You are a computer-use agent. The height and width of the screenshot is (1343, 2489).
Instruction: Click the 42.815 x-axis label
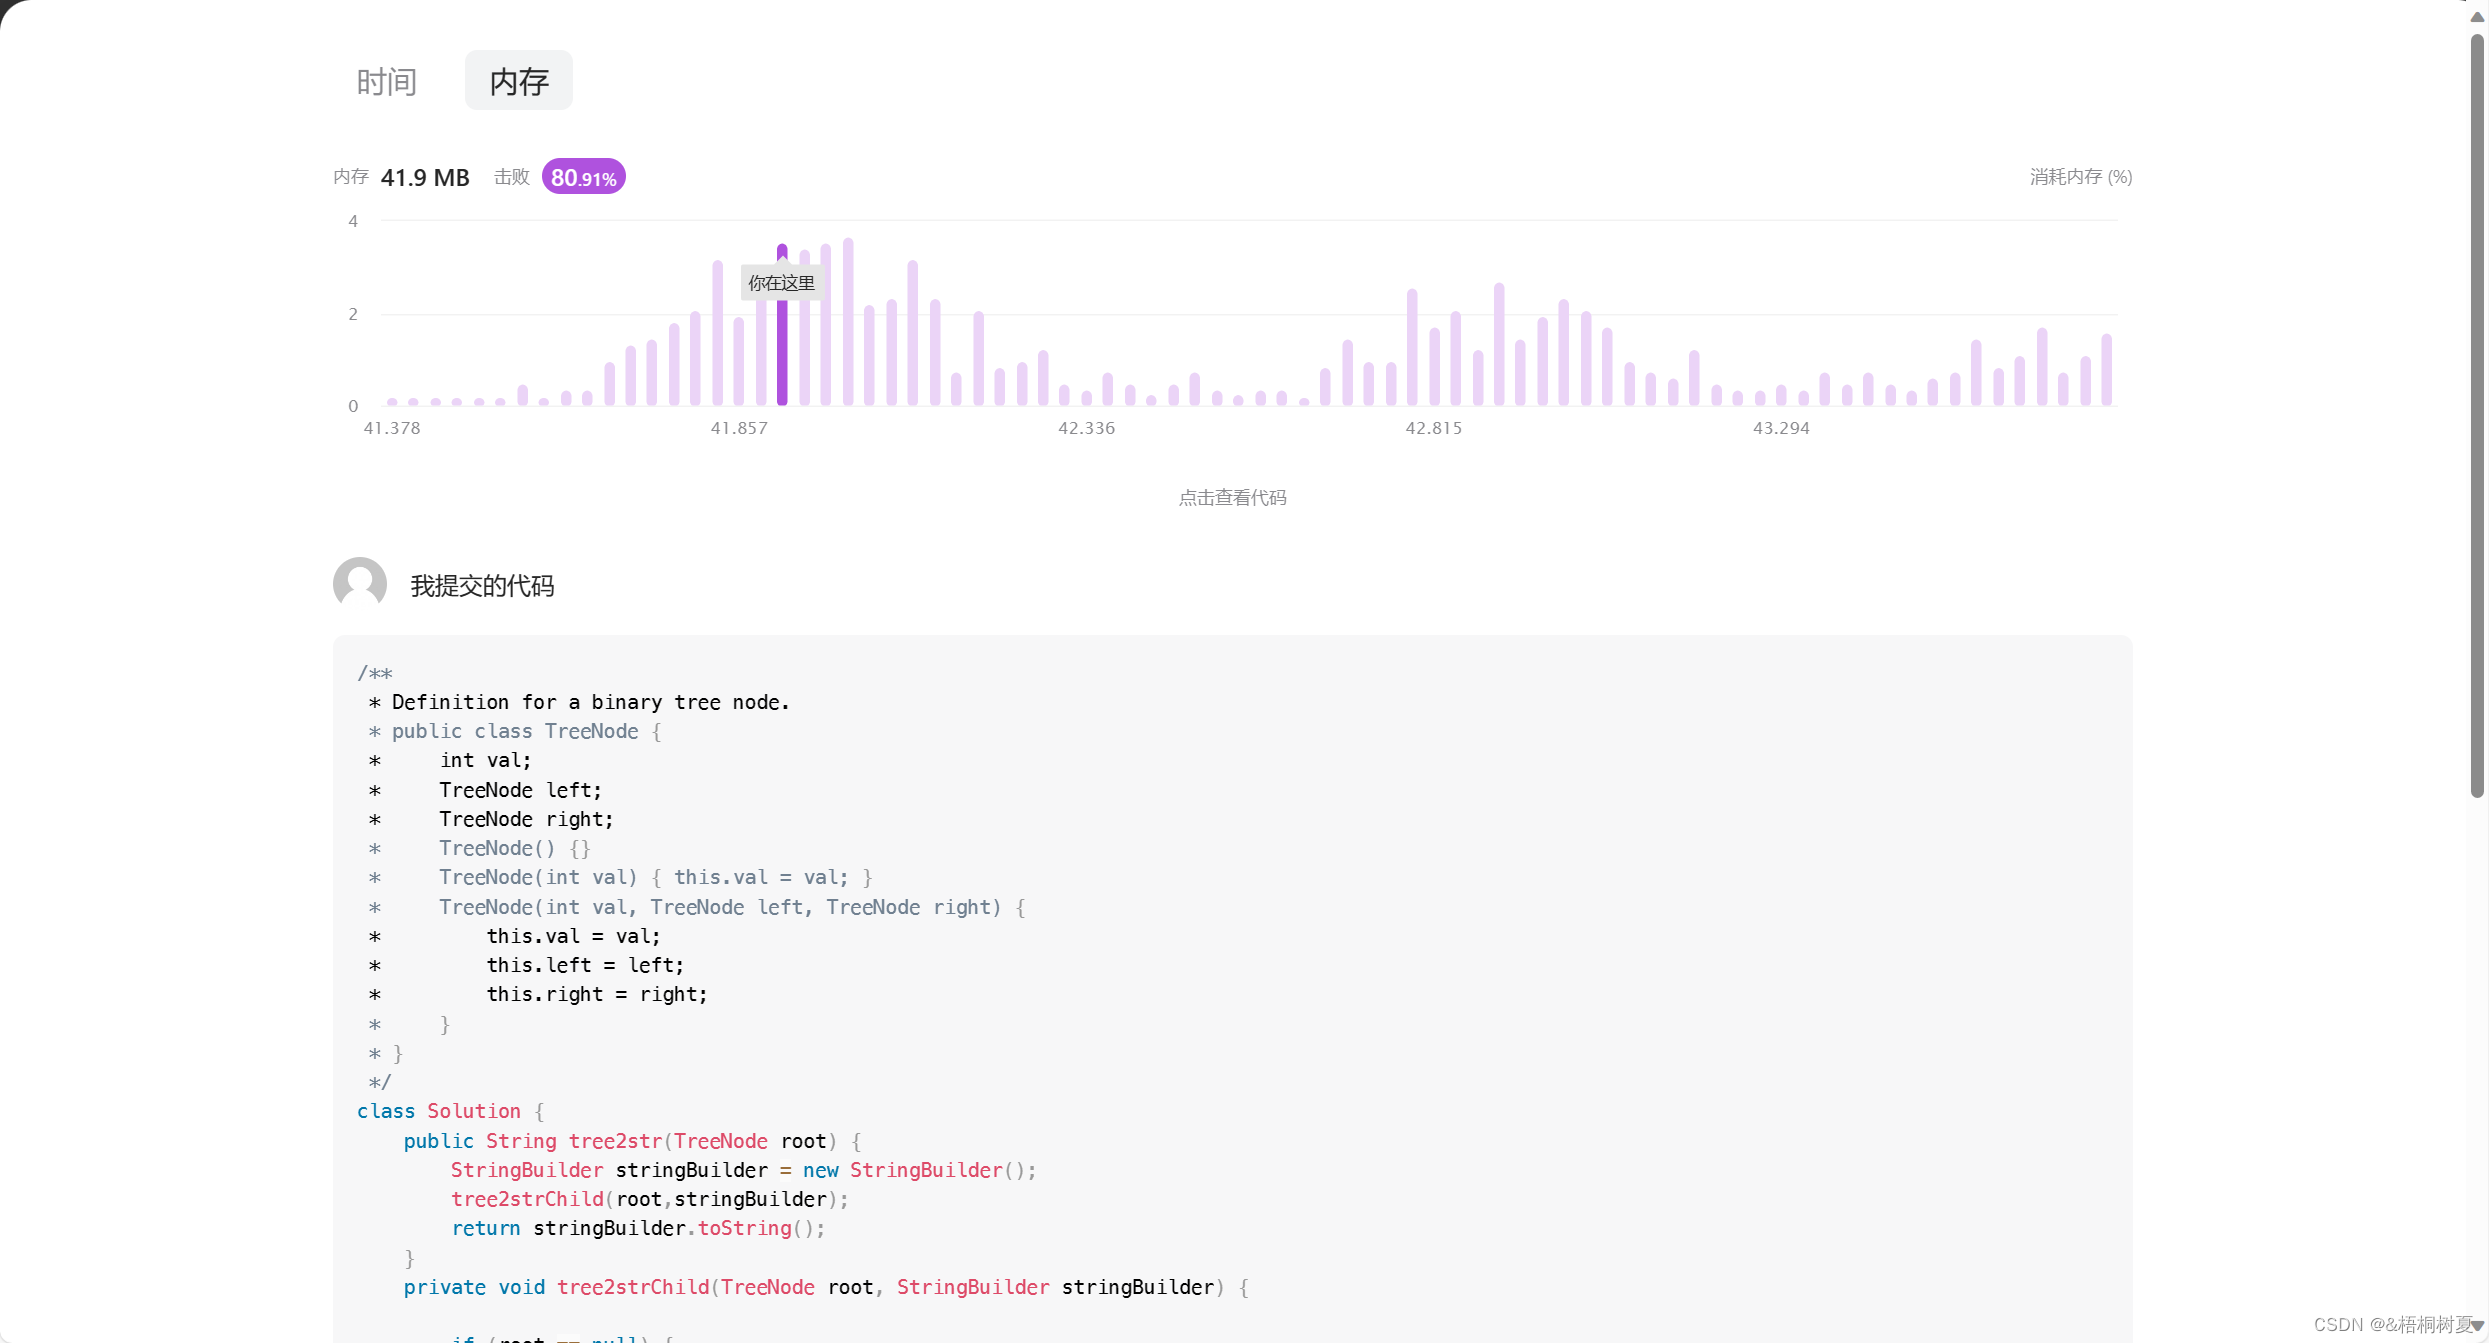1433,428
